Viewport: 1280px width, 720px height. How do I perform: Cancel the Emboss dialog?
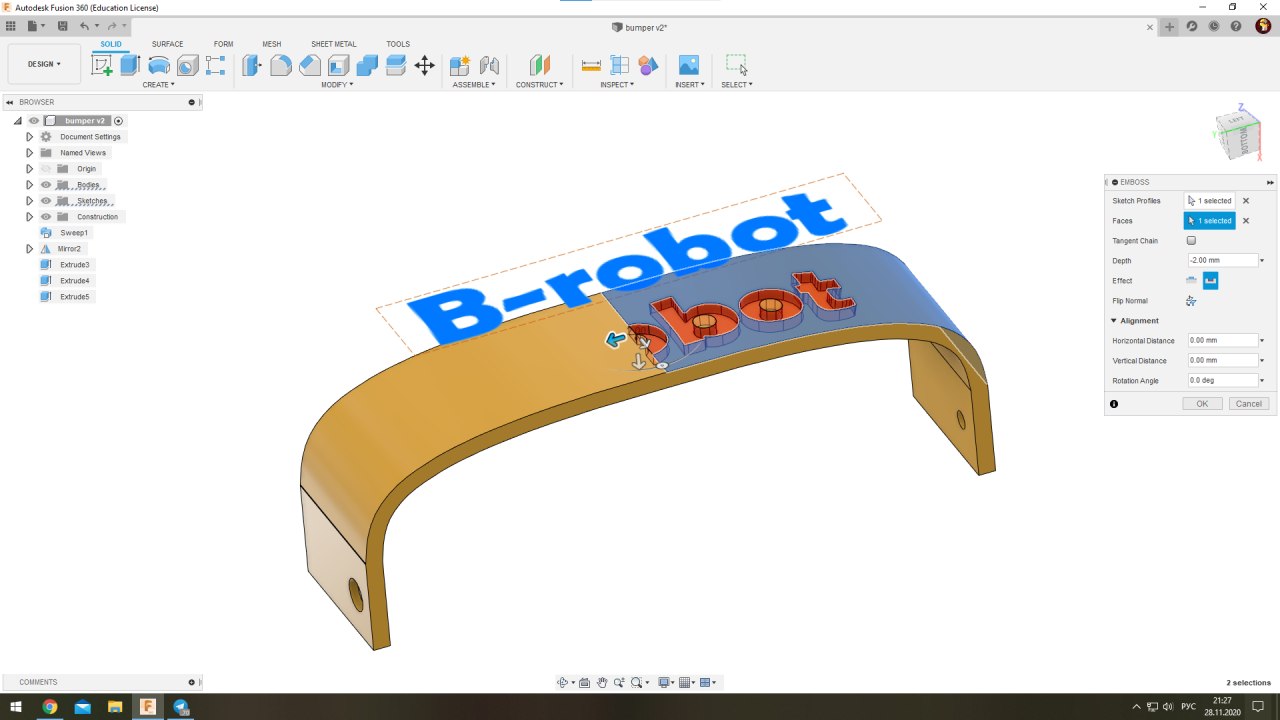coord(1249,404)
